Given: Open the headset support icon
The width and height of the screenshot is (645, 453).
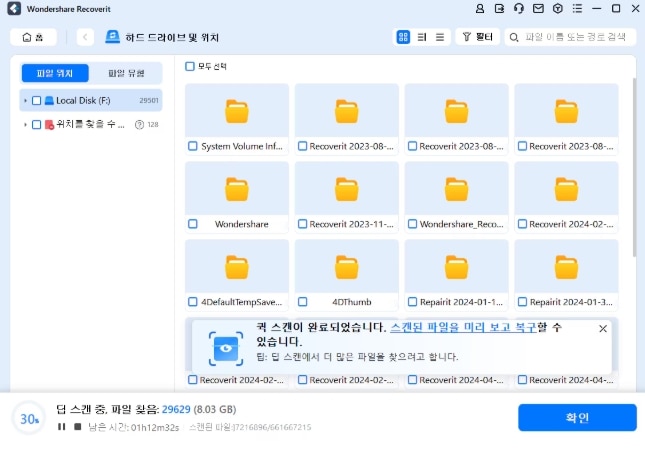Looking at the screenshot, I should [x=519, y=9].
